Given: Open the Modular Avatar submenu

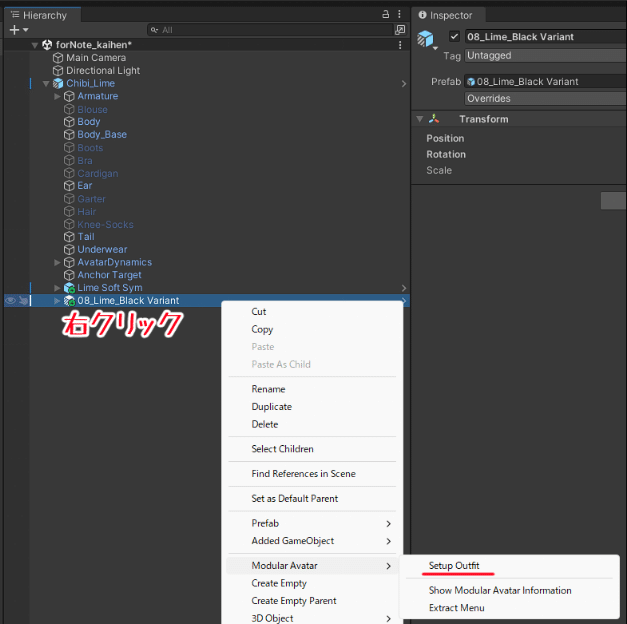Looking at the screenshot, I should 312,566.
